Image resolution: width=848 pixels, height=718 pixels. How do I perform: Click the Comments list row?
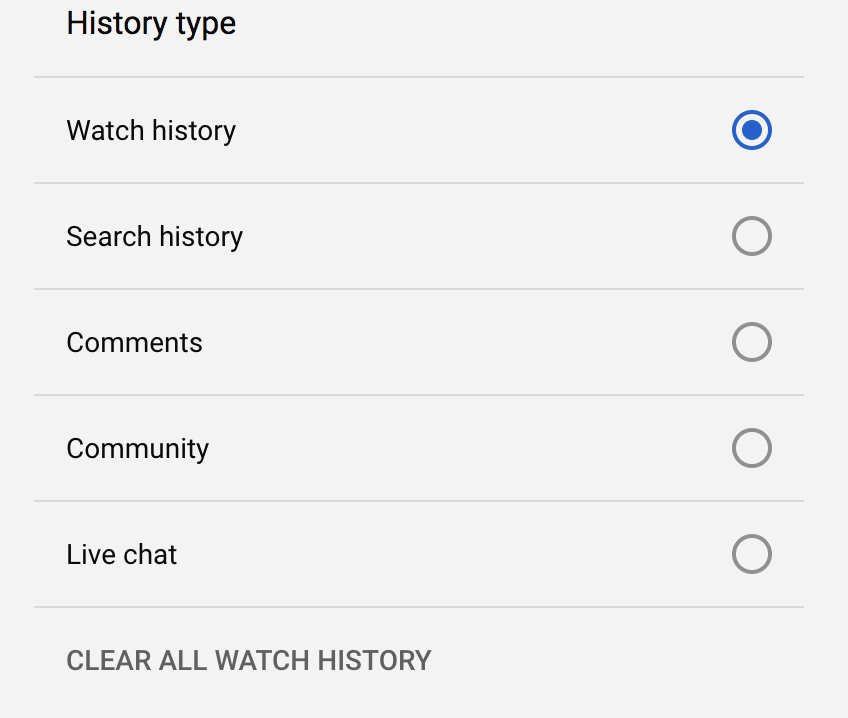pos(134,342)
